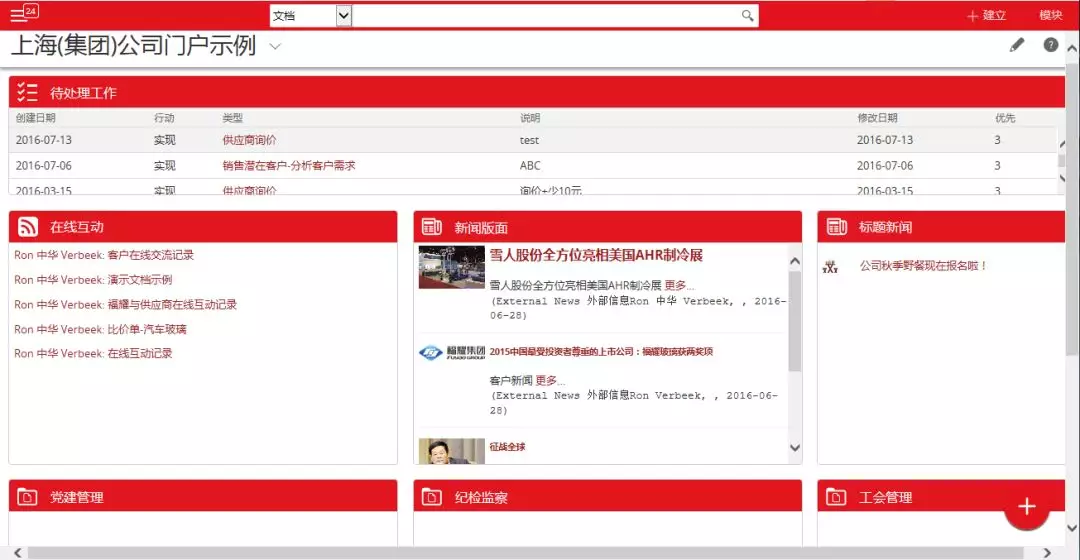Open the help question mark icon
The height and width of the screenshot is (560, 1080).
click(1051, 45)
